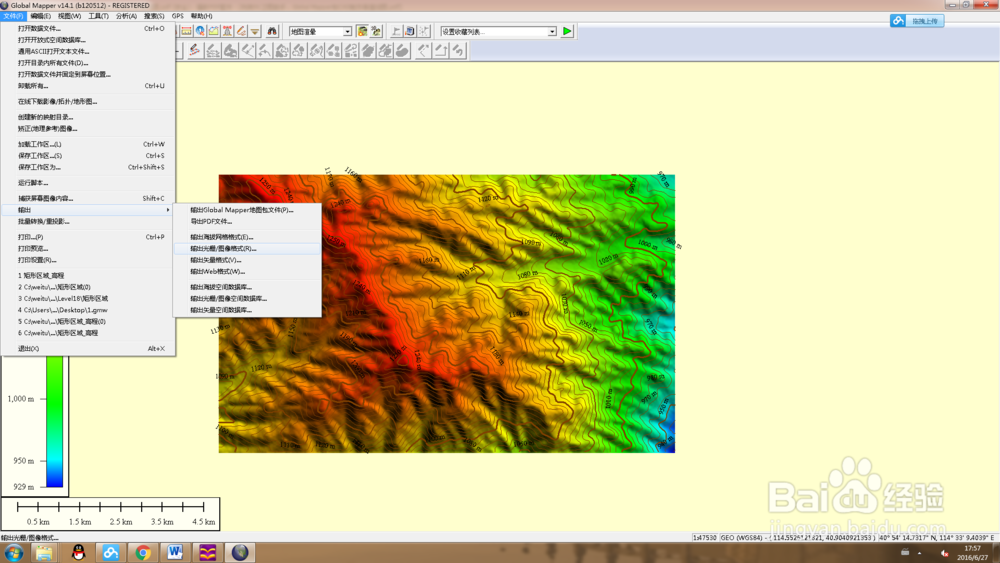Choose 输出海拔网格格式(E) in submenu
The width and height of the screenshot is (1000, 563).
pos(247,237)
